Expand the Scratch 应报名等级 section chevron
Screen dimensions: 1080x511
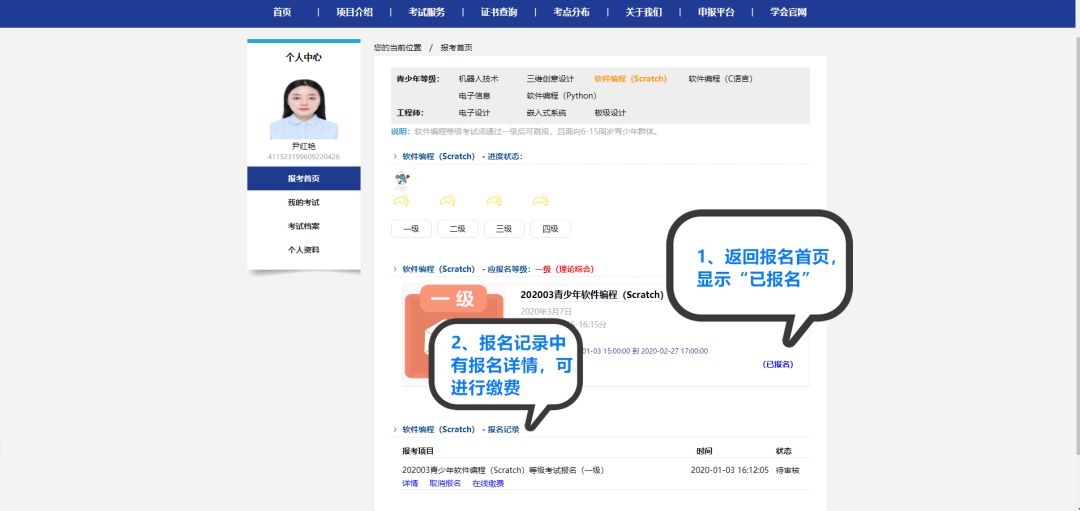click(x=395, y=269)
